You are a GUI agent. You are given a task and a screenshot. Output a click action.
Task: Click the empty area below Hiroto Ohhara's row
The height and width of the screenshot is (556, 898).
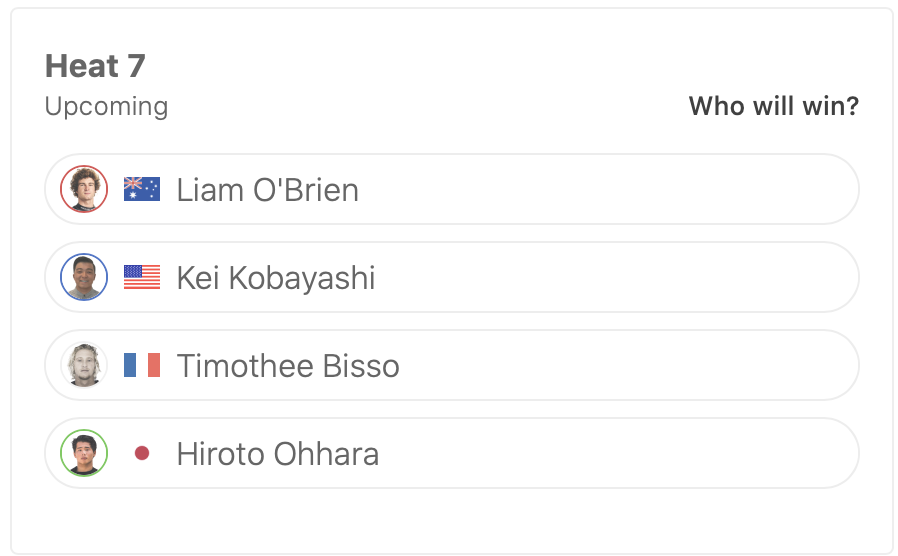[450, 520]
